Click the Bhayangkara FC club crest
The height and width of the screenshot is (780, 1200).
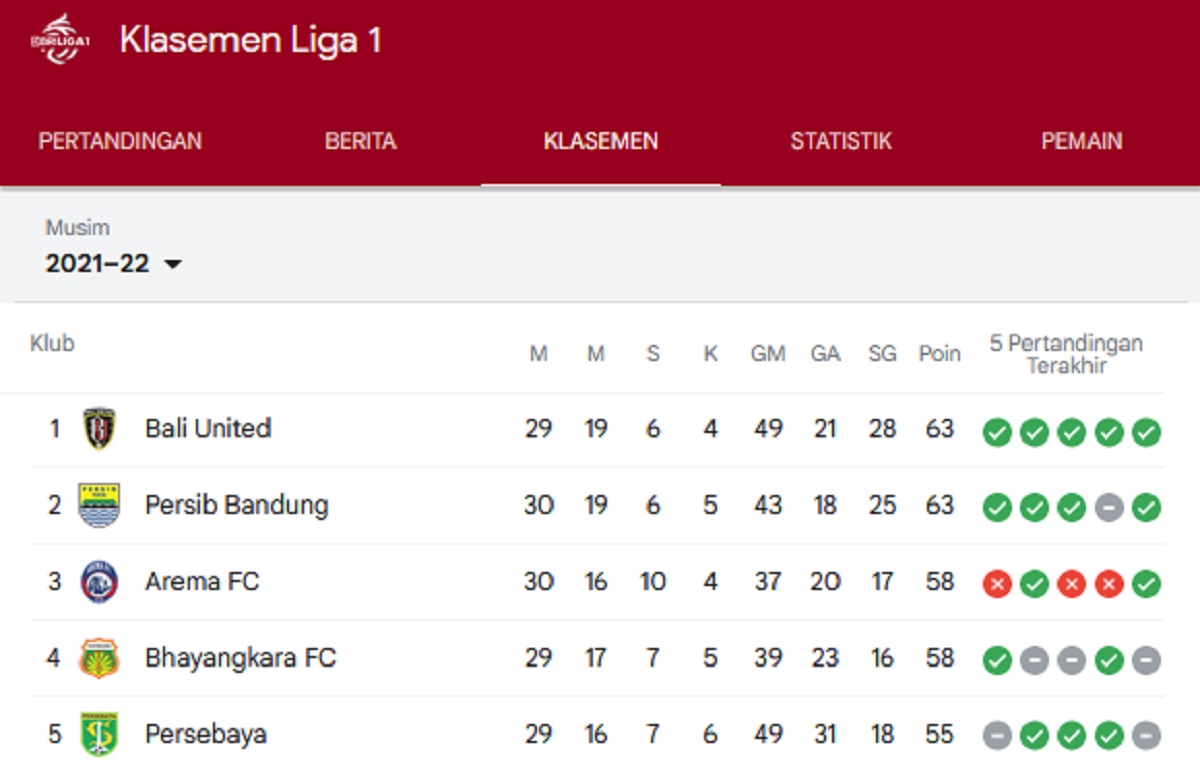click(99, 658)
